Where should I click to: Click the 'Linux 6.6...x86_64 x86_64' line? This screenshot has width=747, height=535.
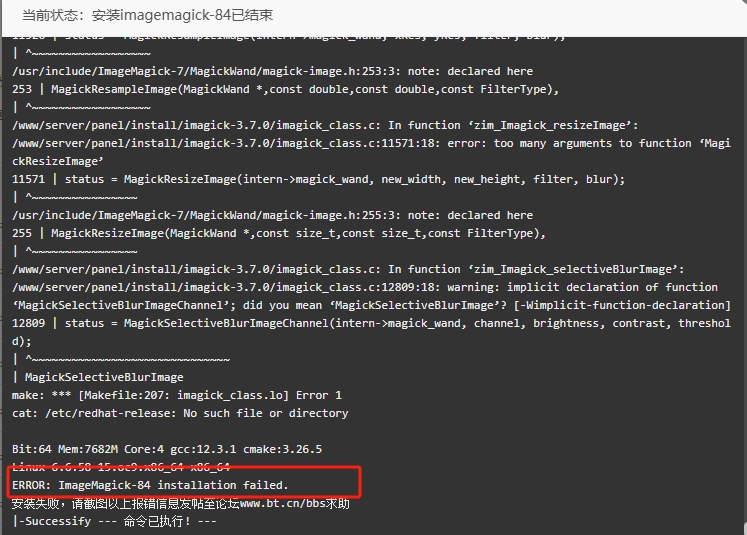click(121, 467)
